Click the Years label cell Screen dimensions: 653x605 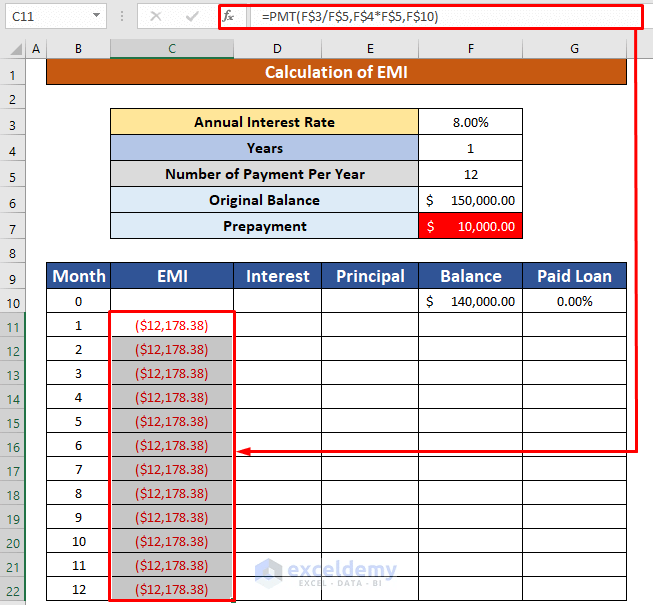tap(264, 148)
